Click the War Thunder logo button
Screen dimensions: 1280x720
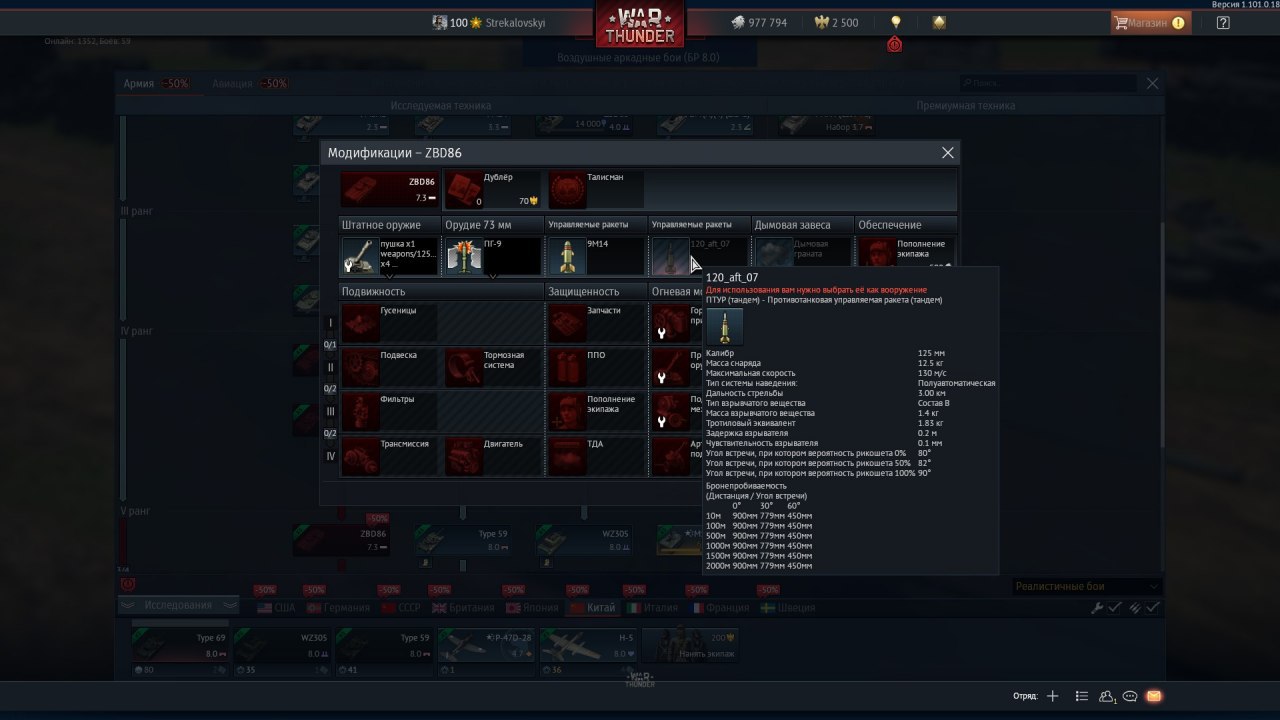click(640, 25)
